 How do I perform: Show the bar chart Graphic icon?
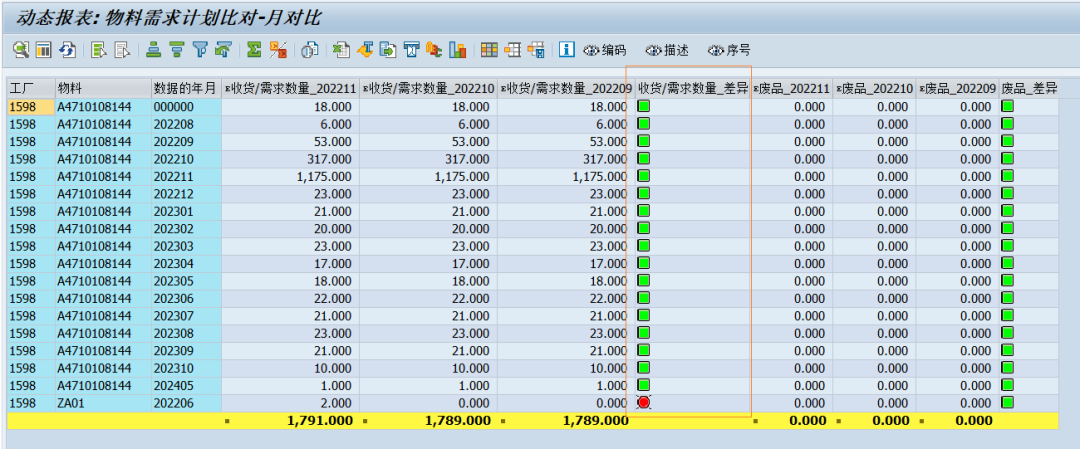[457, 50]
